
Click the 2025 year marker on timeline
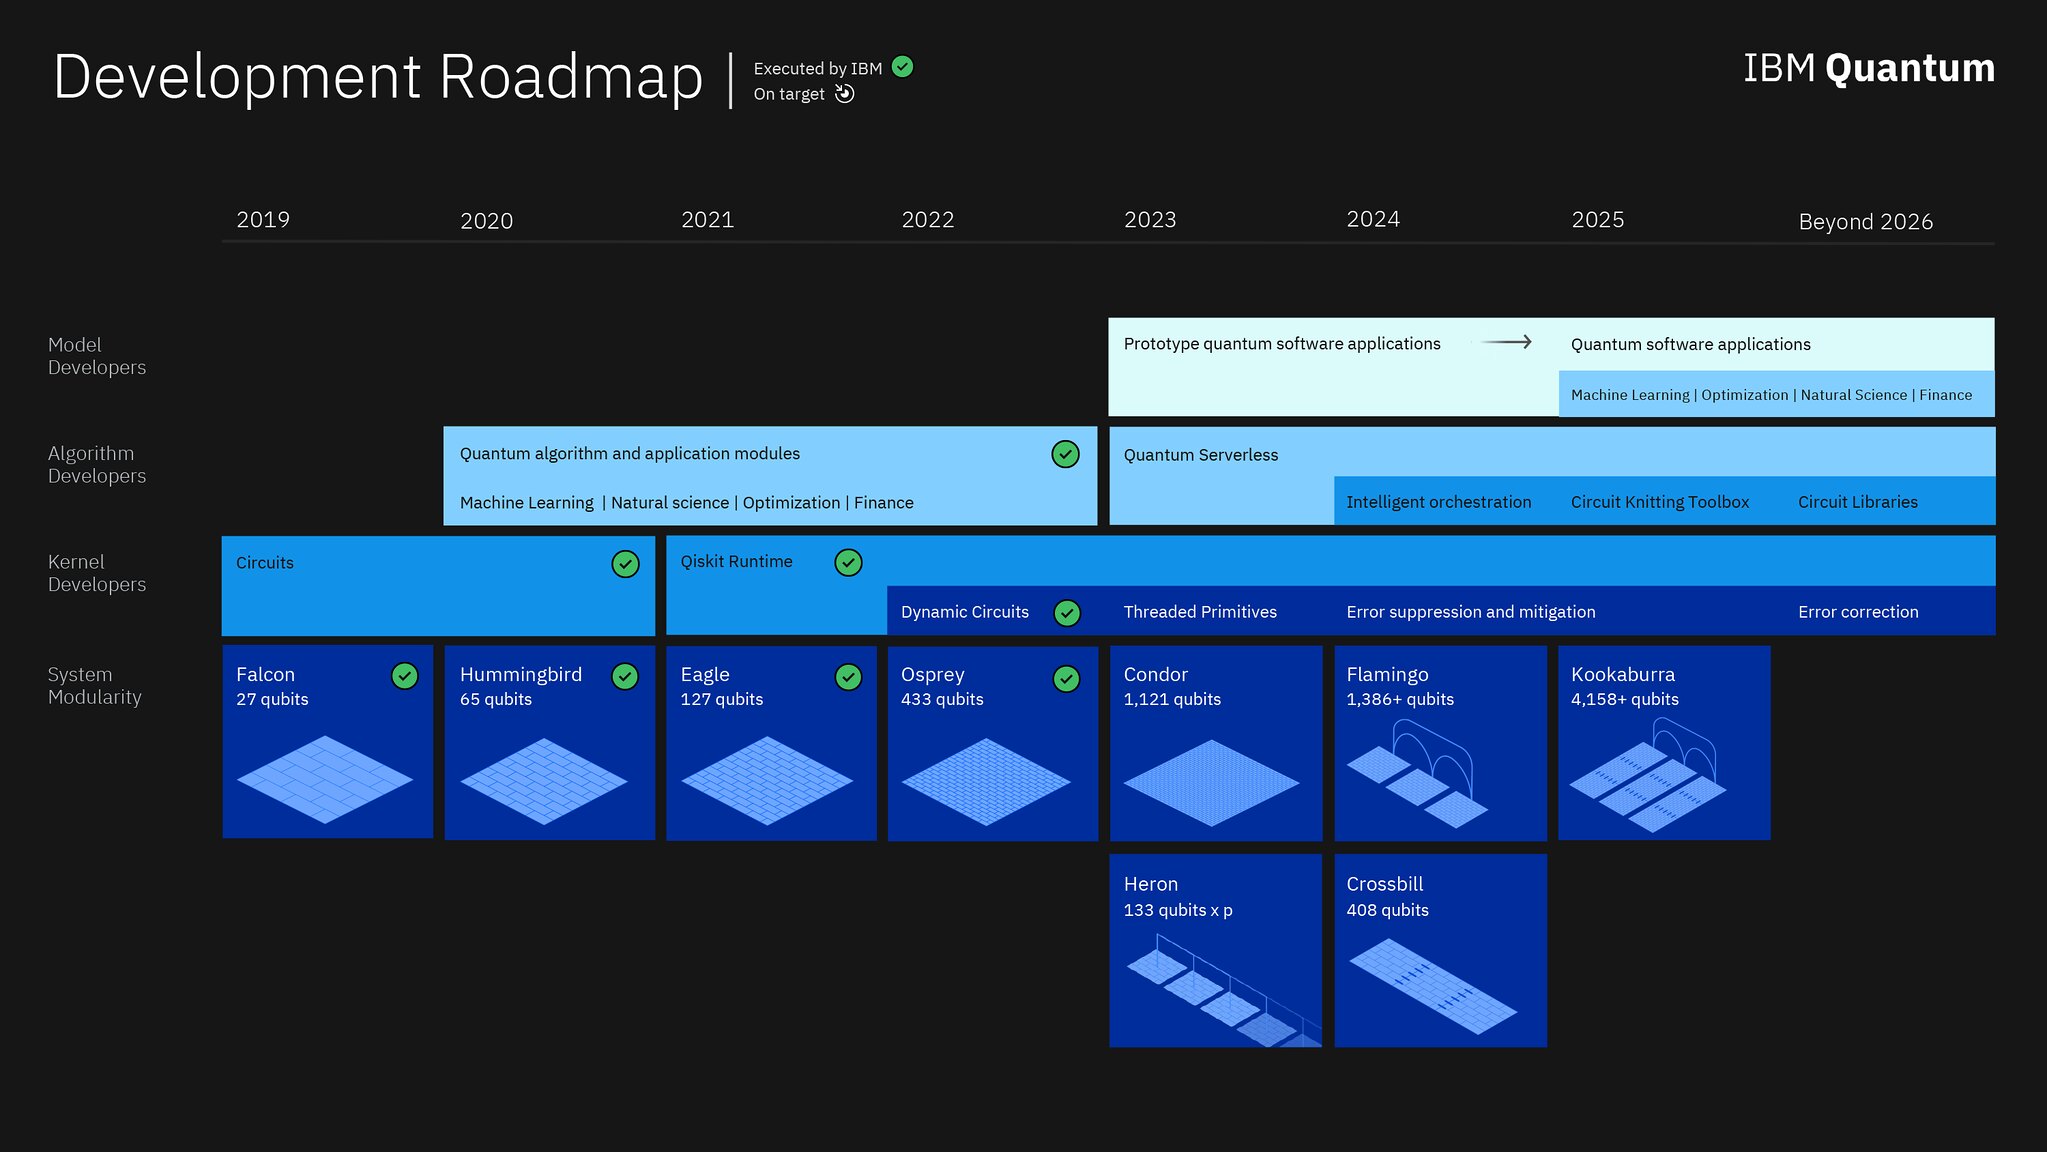pos(1596,218)
